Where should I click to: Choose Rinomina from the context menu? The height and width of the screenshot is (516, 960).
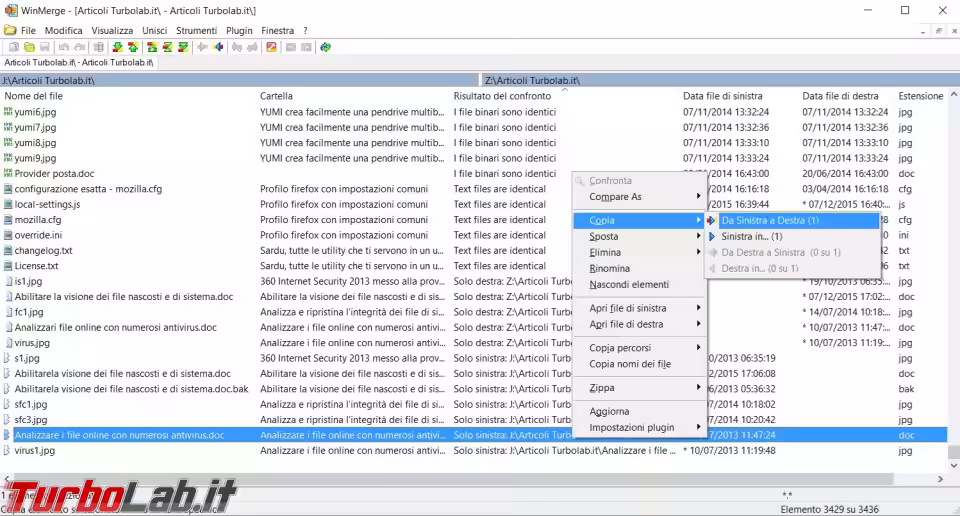609,268
